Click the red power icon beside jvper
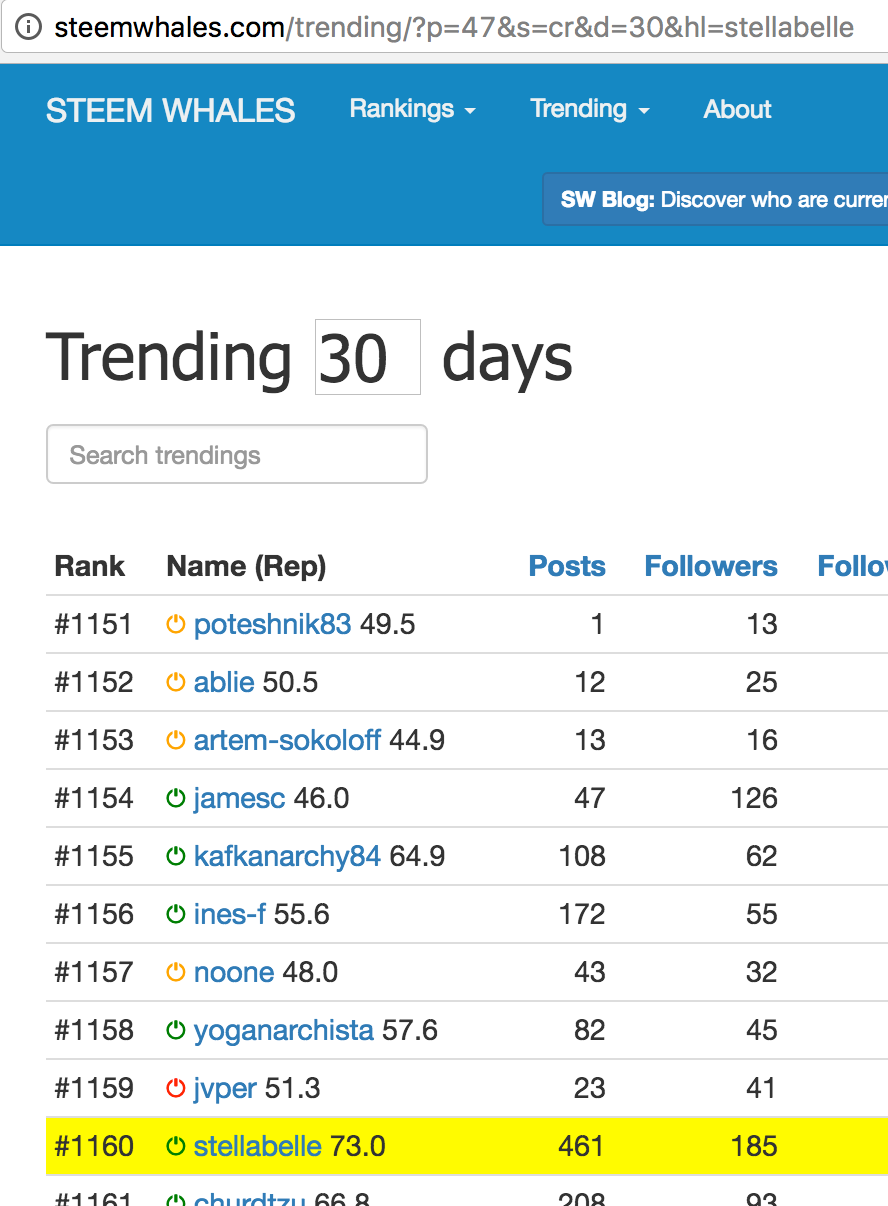The height and width of the screenshot is (1206, 888). click(176, 1089)
